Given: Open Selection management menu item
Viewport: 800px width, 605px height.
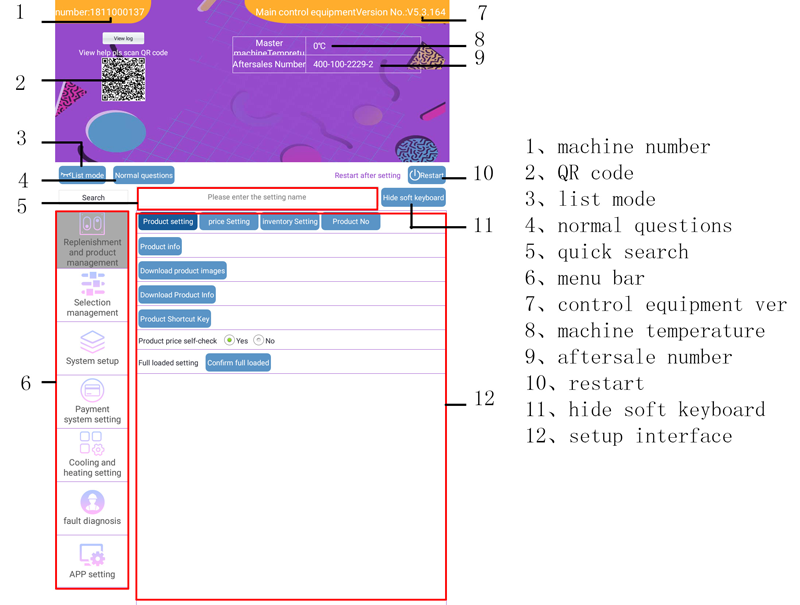Looking at the screenshot, I should (x=92, y=295).
